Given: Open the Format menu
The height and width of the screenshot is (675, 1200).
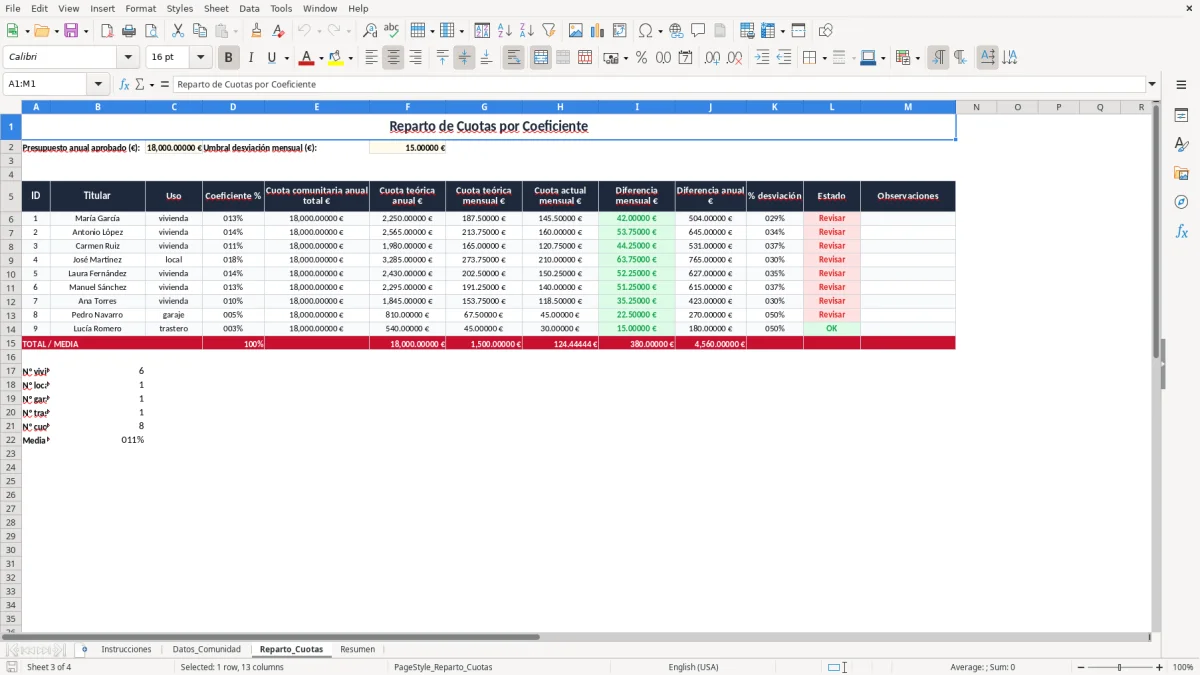Looking at the screenshot, I should [x=141, y=8].
